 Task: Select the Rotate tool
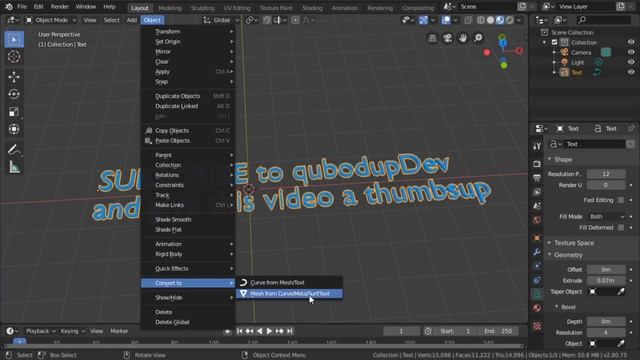pyautogui.click(x=14, y=94)
